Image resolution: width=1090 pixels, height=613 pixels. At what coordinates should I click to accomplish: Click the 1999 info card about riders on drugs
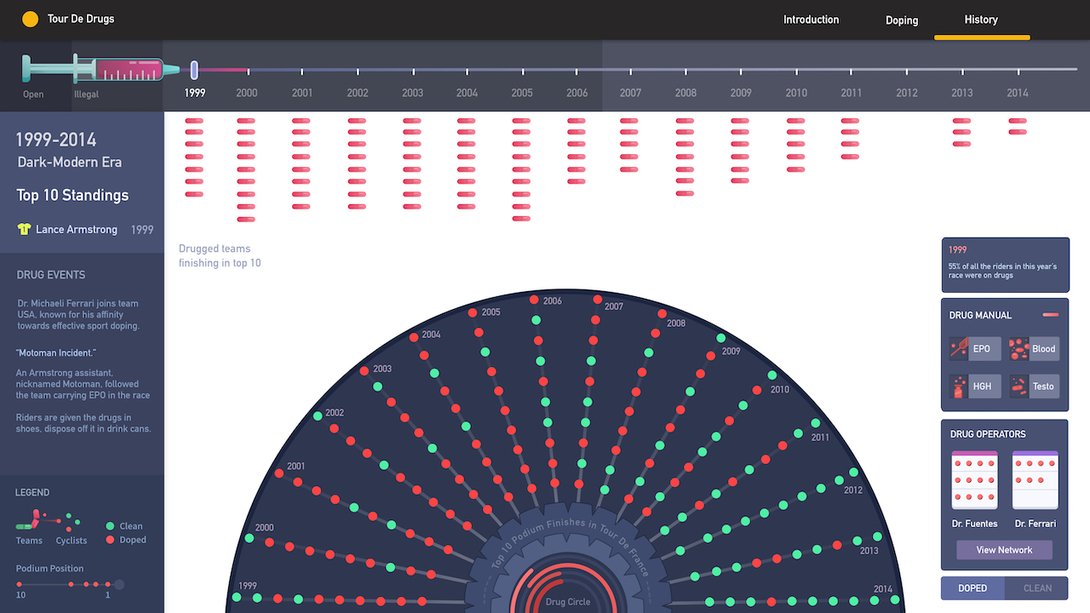pos(1004,265)
